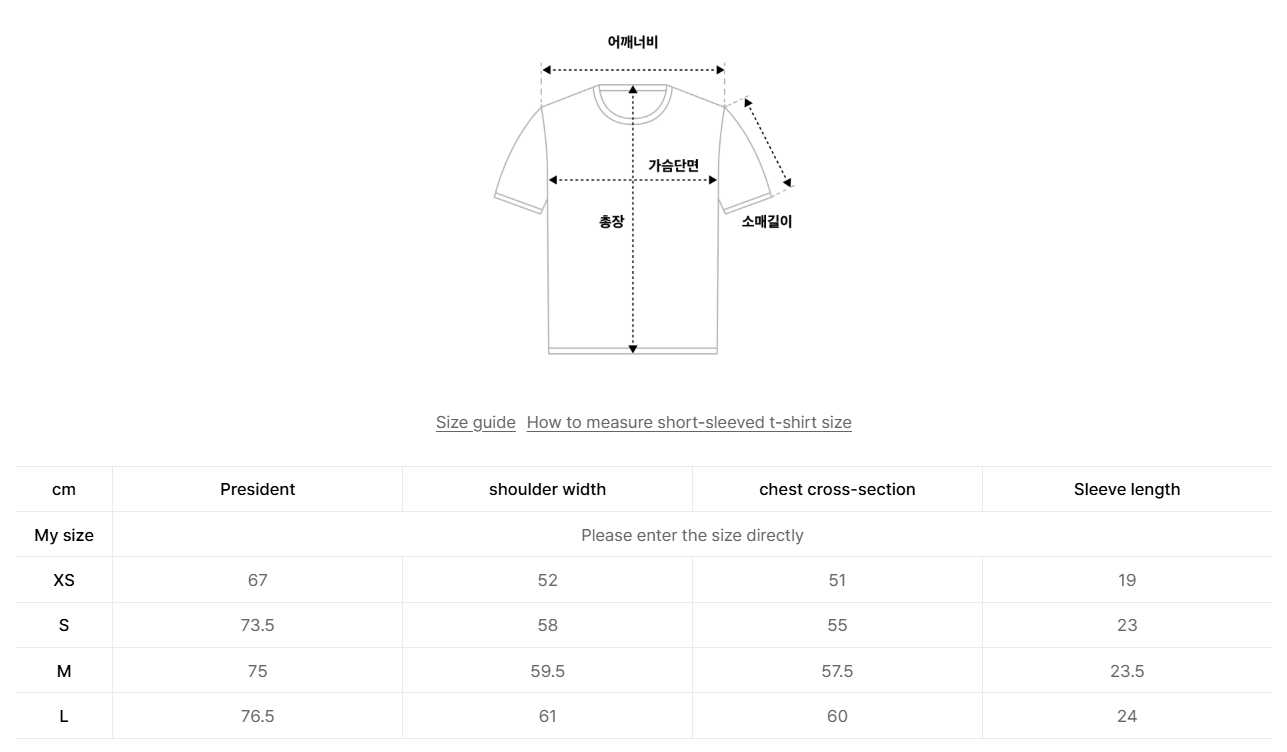Click the 가슴단면 label on the diagram
Image resolution: width=1287 pixels, height=752 pixels.
[x=673, y=165]
